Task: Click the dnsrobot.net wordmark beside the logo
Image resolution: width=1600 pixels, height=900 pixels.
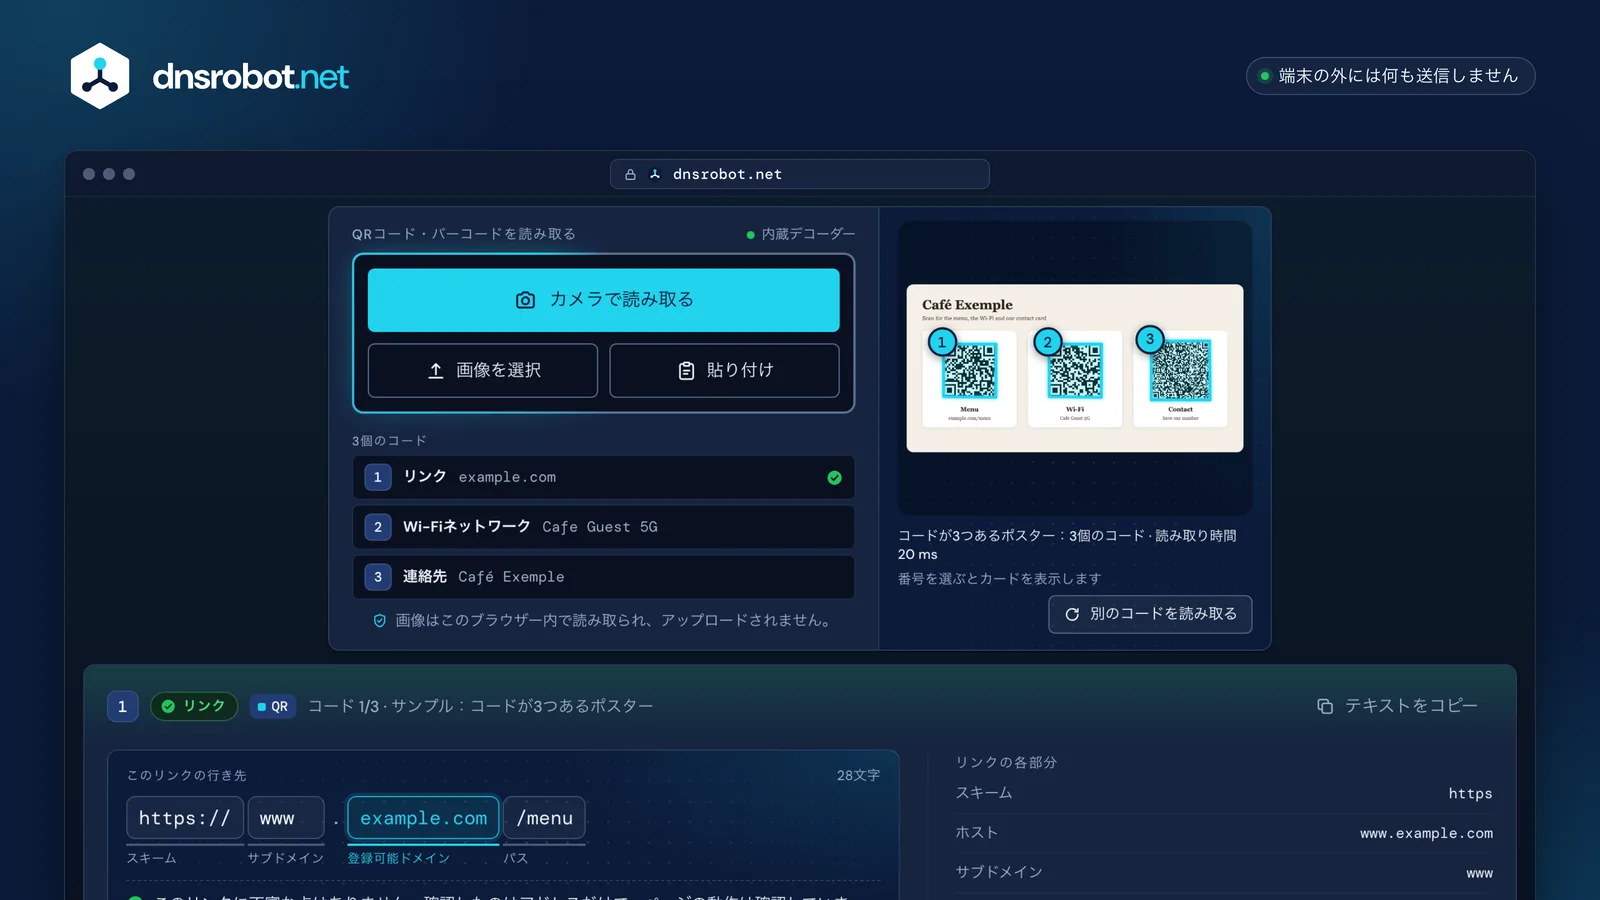Action: [250, 77]
